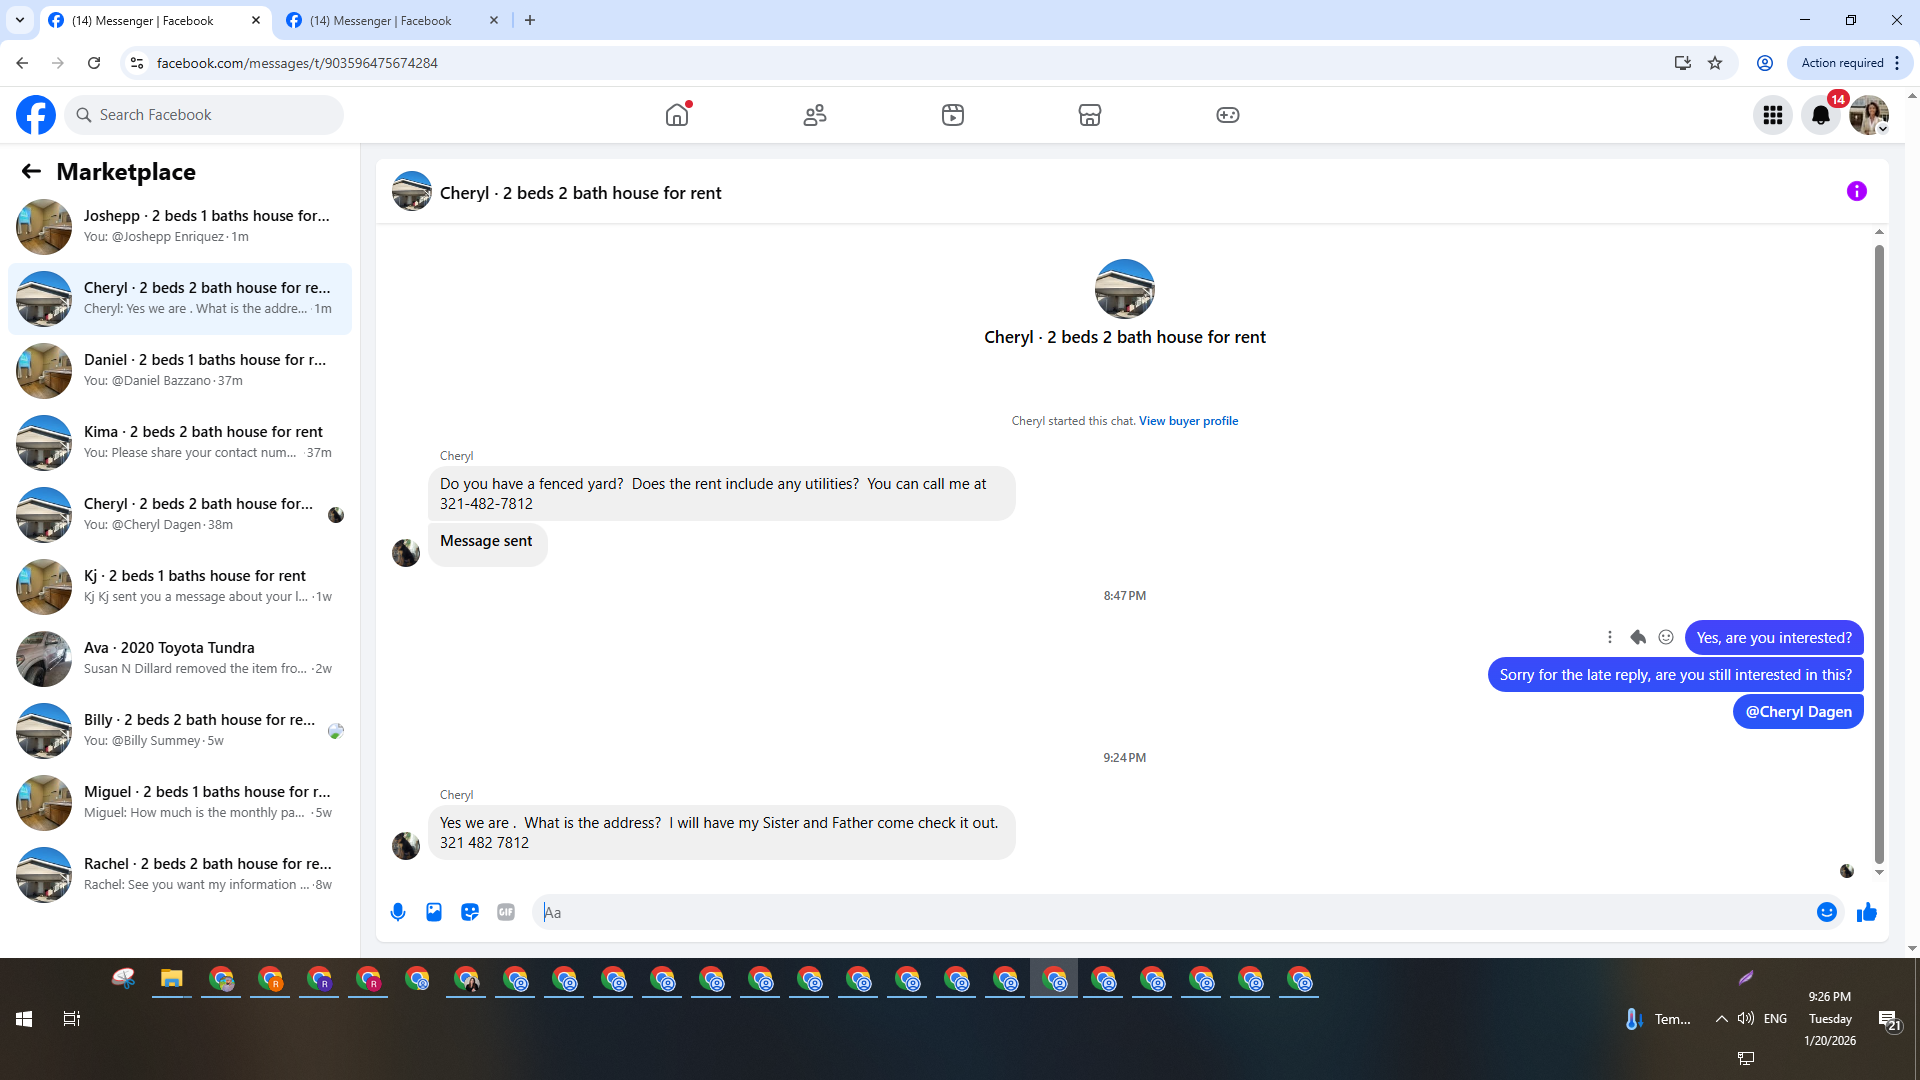The height and width of the screenshot is (1080, 1920).
Task: Go back from Marketplace chats list
Action: point(31,172)
